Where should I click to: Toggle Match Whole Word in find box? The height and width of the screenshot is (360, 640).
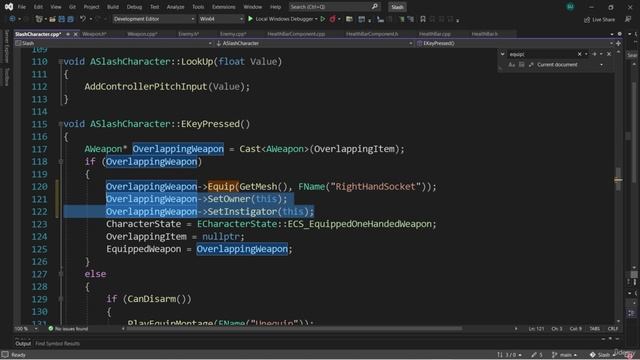tap(522, 64)
